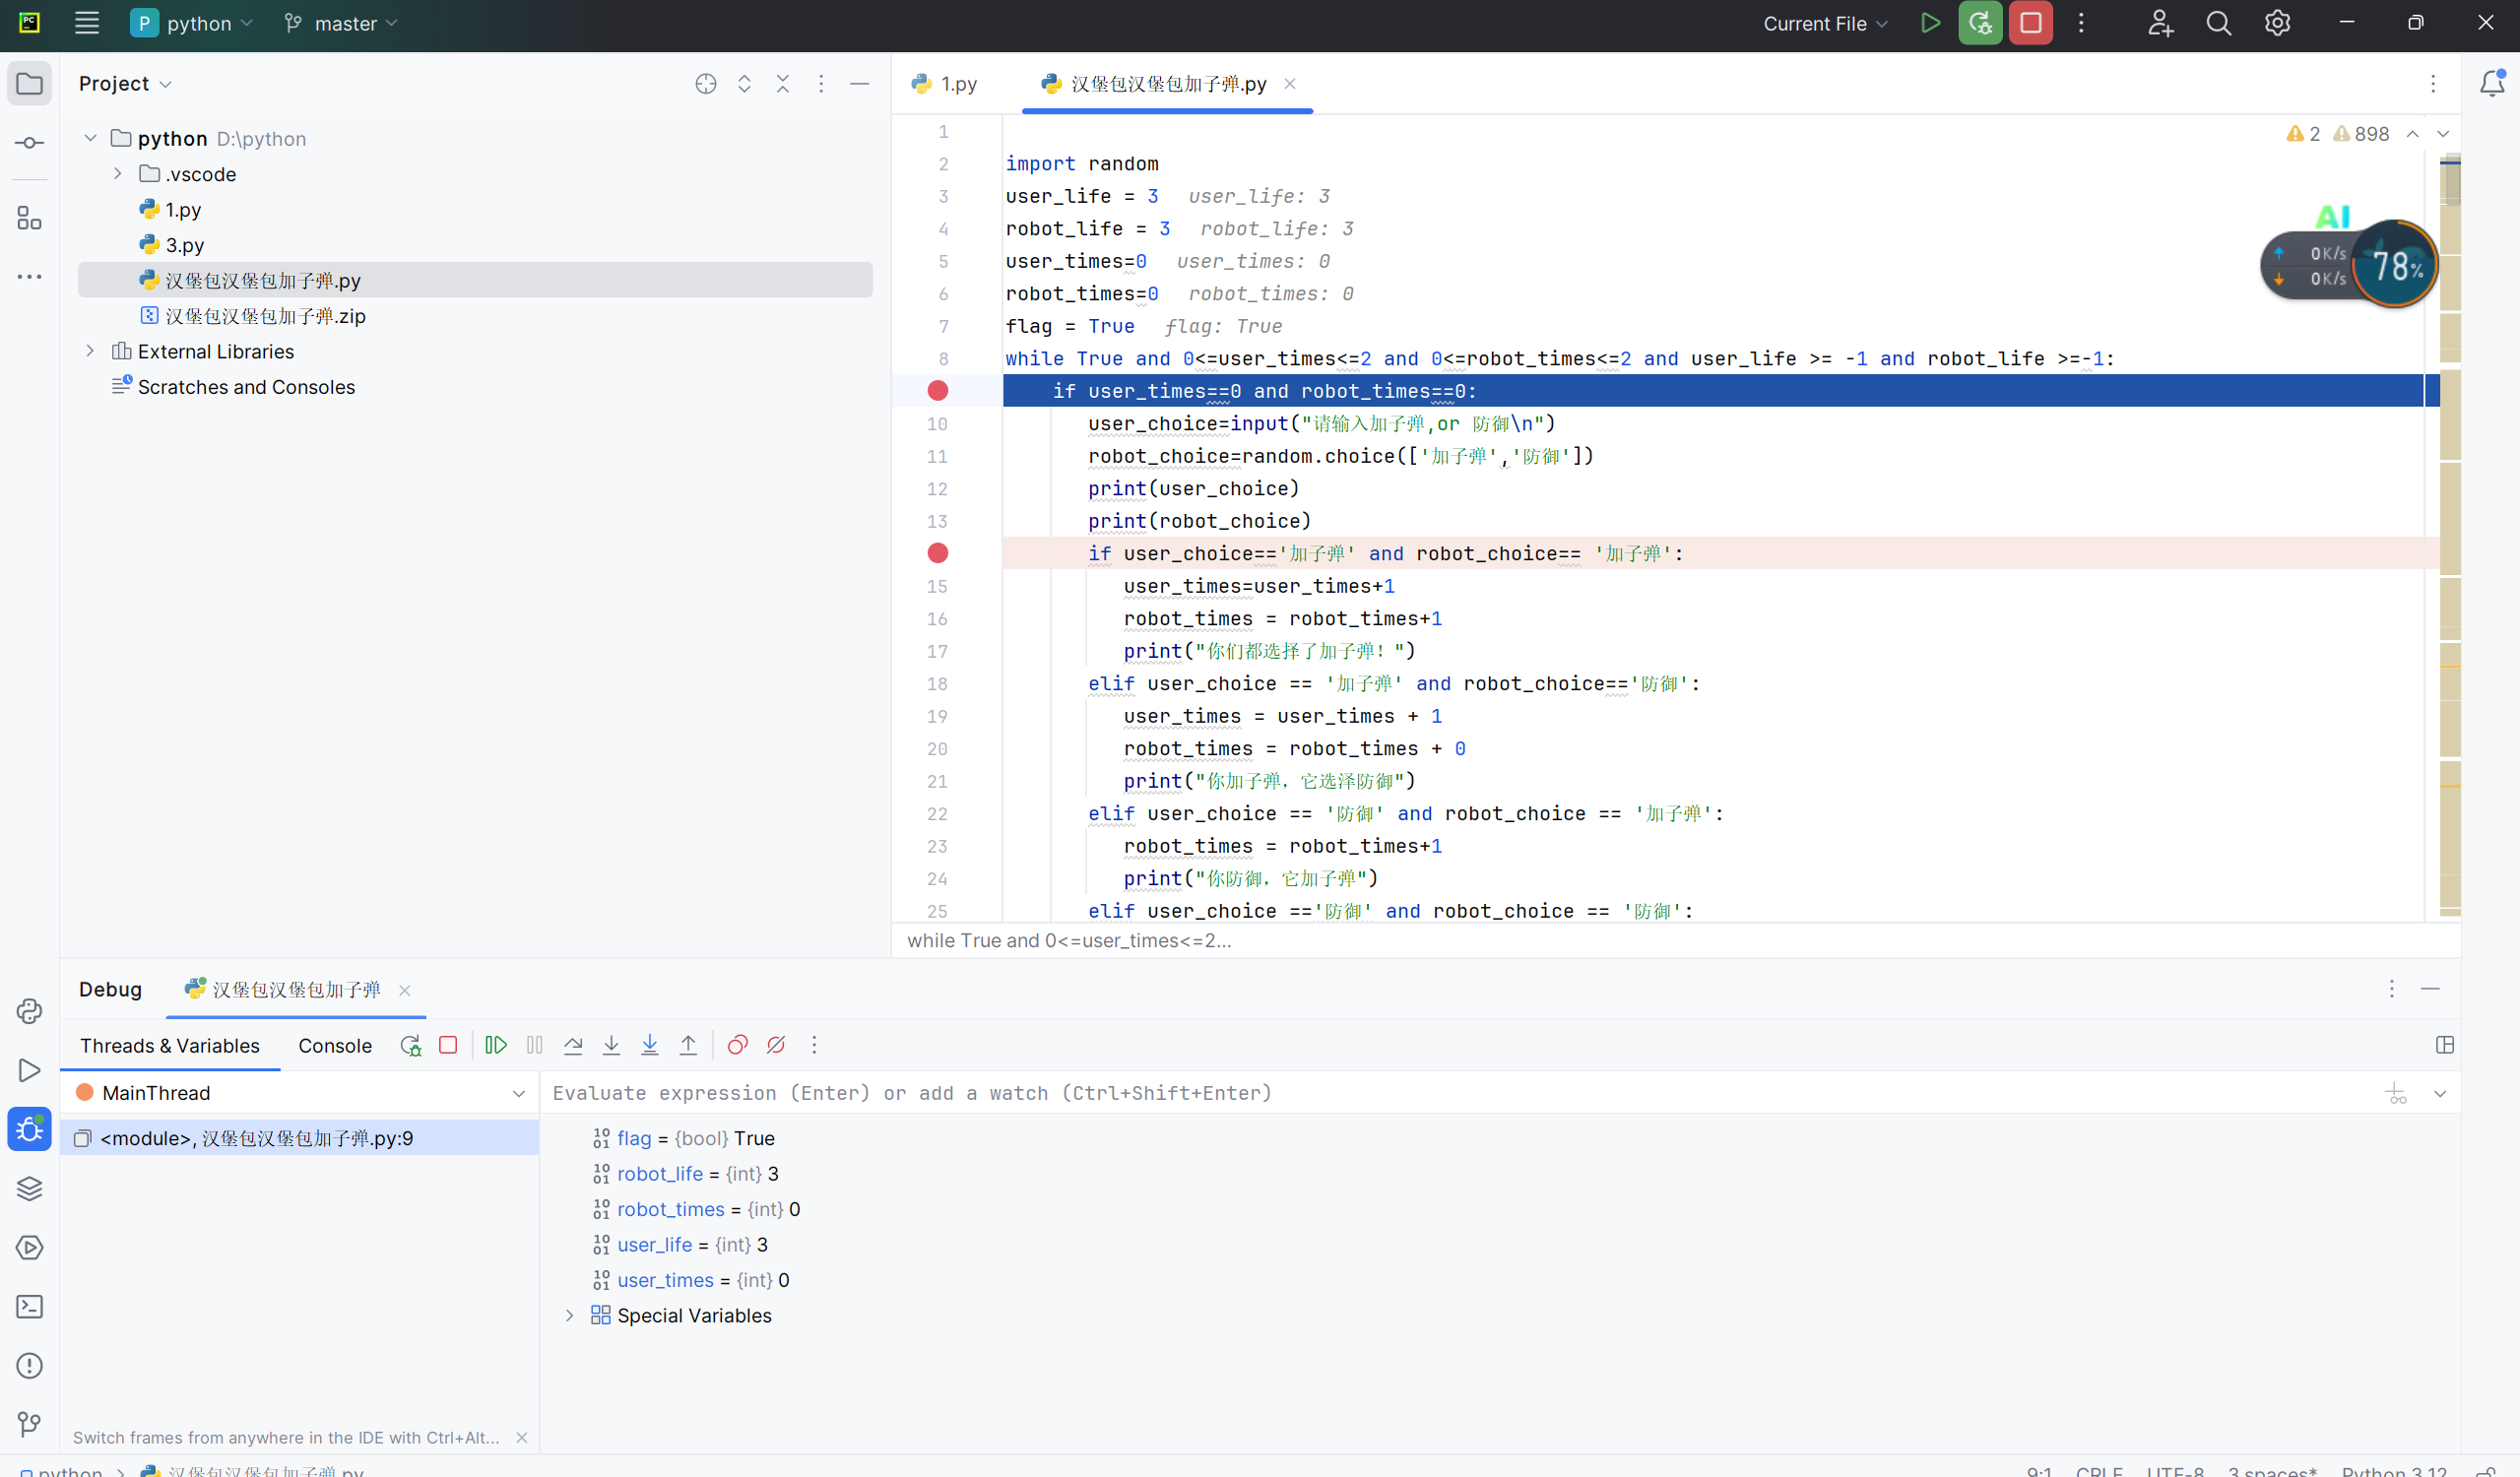Click Step Over in debug toolbar

(x=573, y=1045)
